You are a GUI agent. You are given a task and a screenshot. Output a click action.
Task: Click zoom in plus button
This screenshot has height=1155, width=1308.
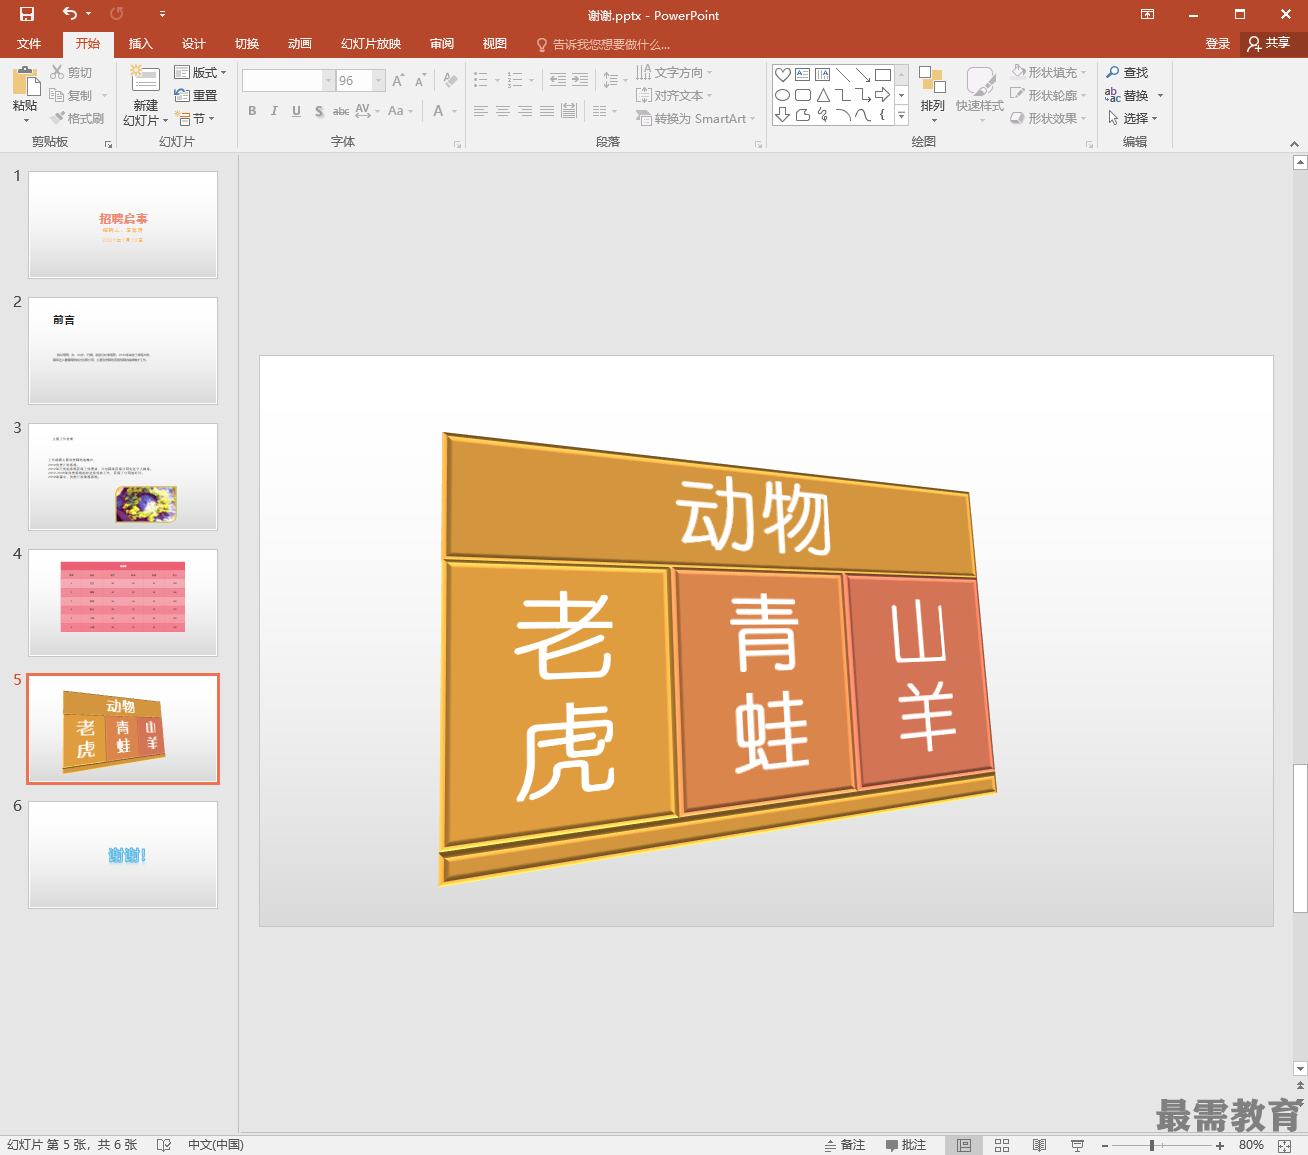(x=1220, y=1145)
